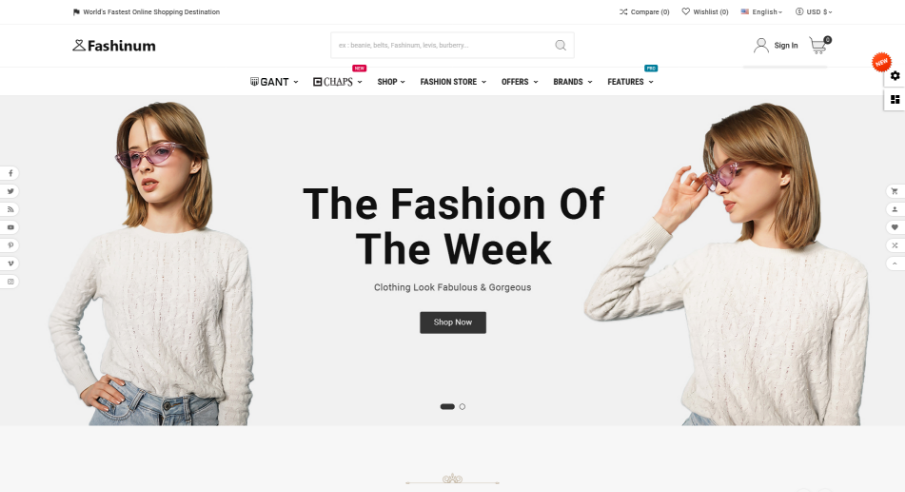This screenshot has width=905, height=492.
Task: Open the Fashion Store menu
Action: [x=453, y=82]
